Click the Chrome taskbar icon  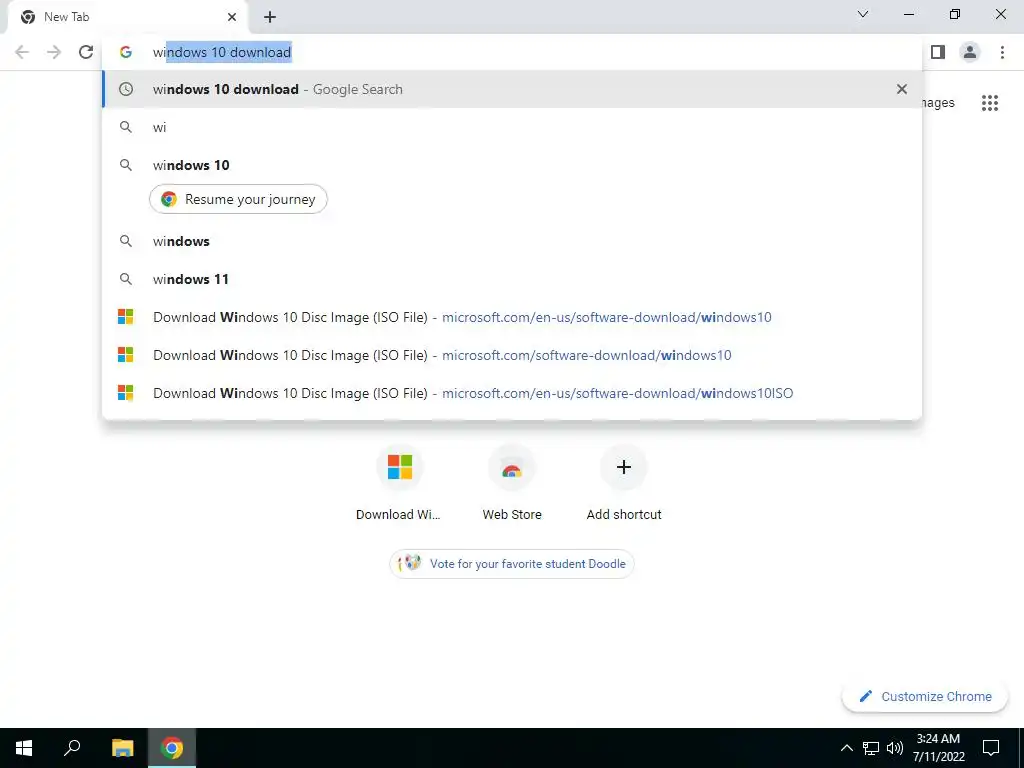172,748
